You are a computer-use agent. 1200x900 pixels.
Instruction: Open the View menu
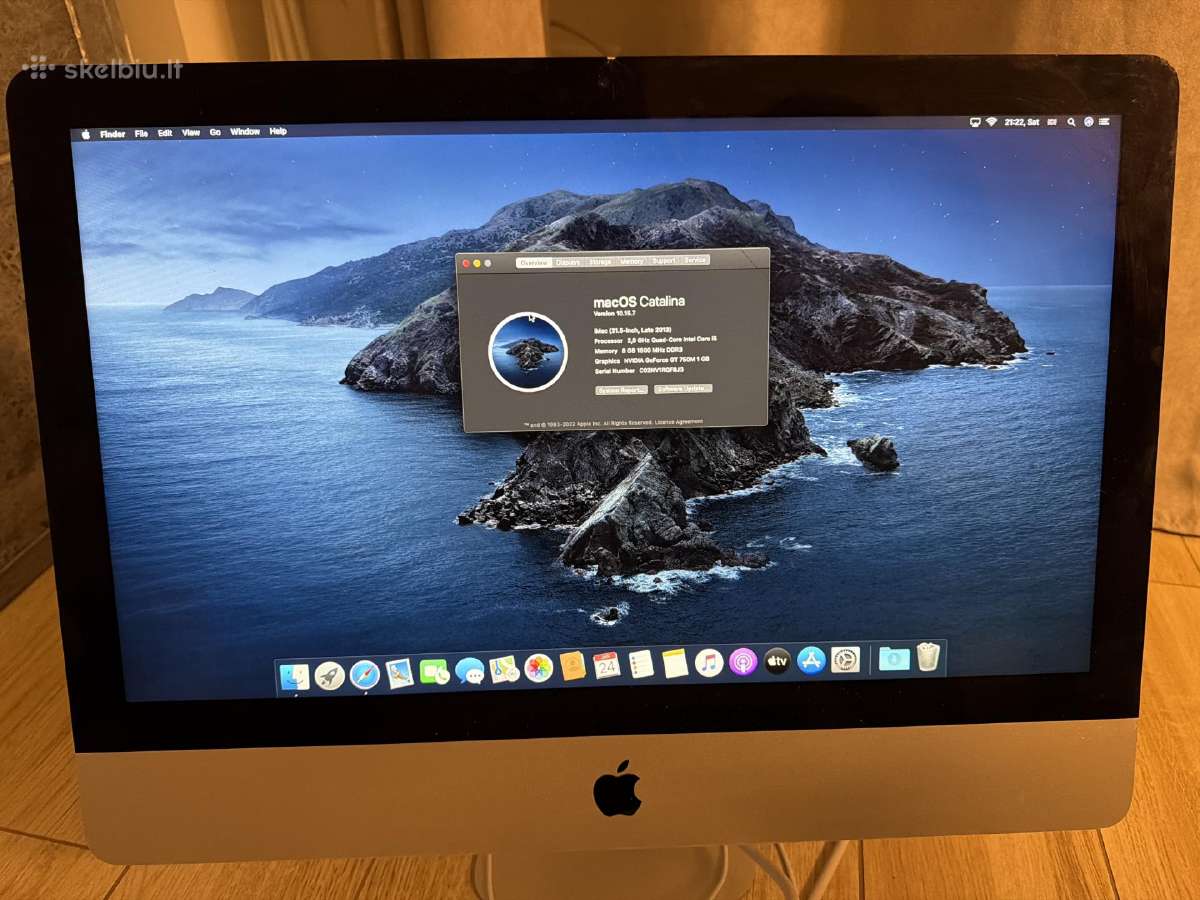pos(190,132)
